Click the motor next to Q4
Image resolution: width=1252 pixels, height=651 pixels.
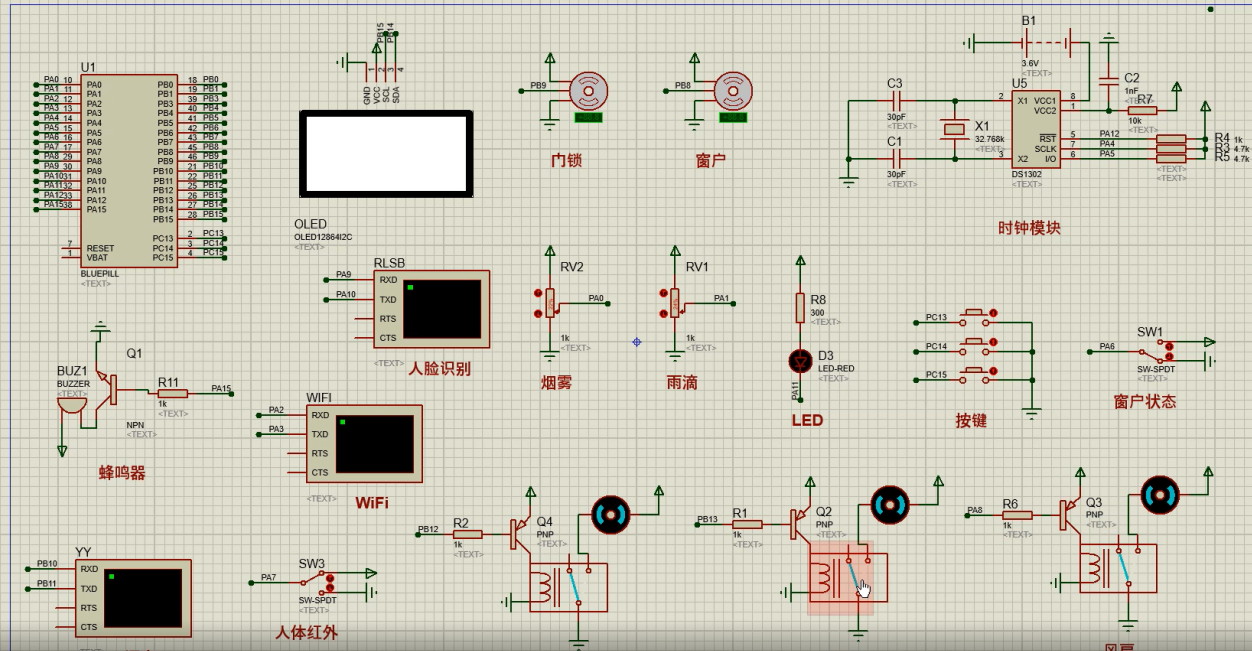(x=611, y=515)
